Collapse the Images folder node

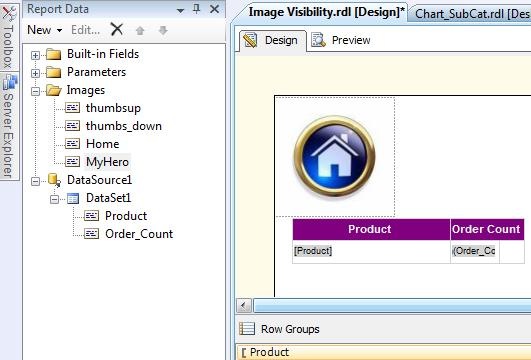tap(35, 91)
